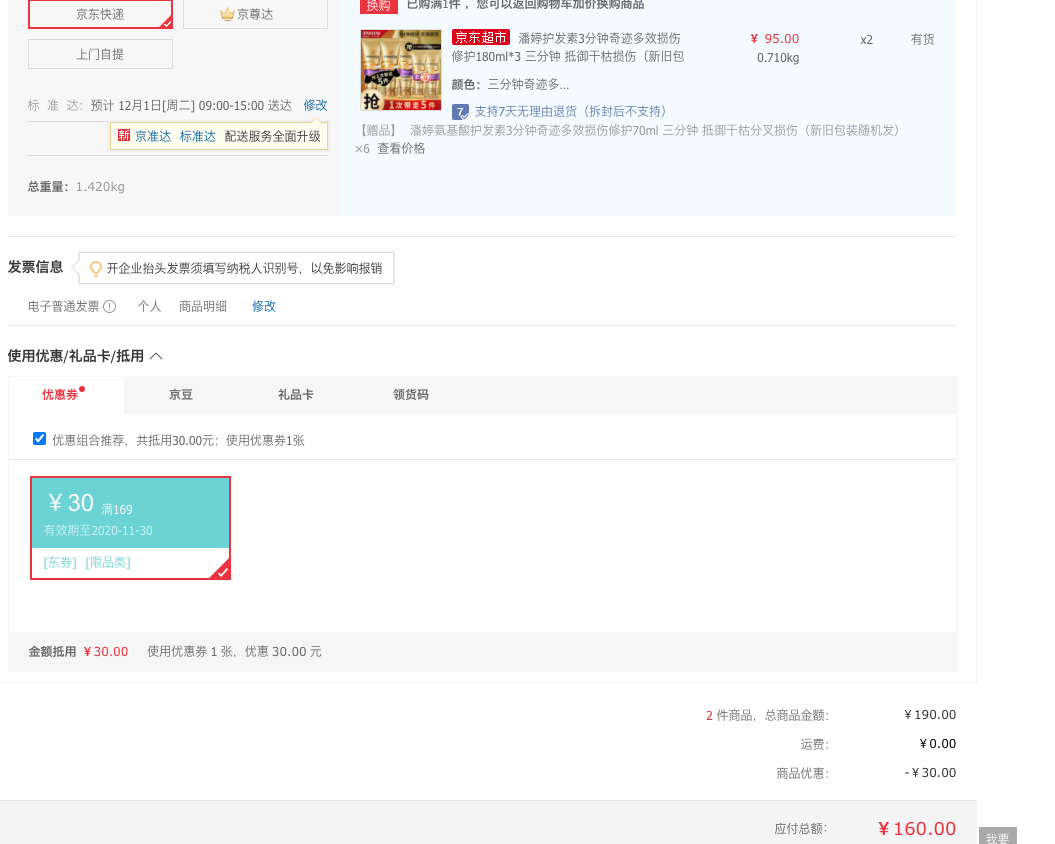Click the 金额抵用 ¥30.00 value

coord(106,652)
